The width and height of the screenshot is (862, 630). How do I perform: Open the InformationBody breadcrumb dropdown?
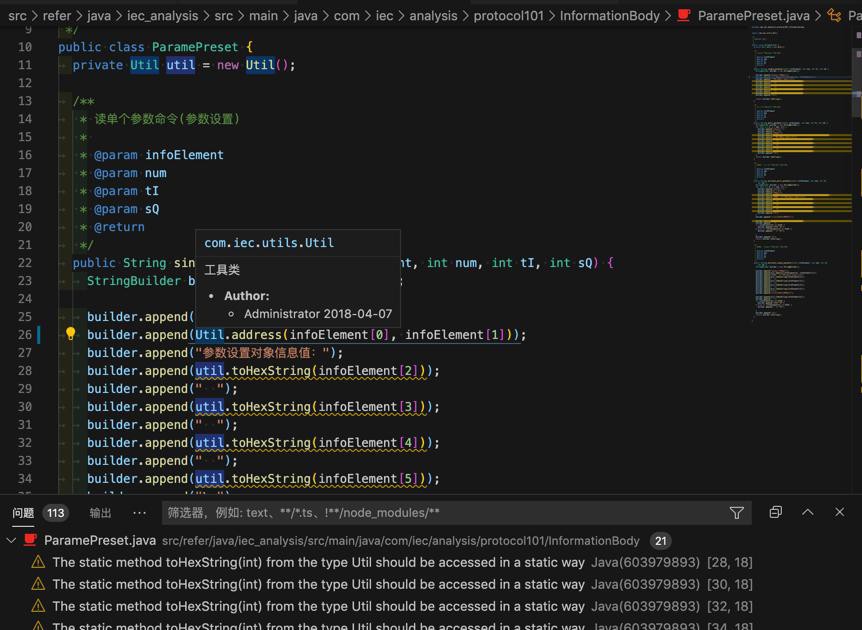click(x=609, y=16)
